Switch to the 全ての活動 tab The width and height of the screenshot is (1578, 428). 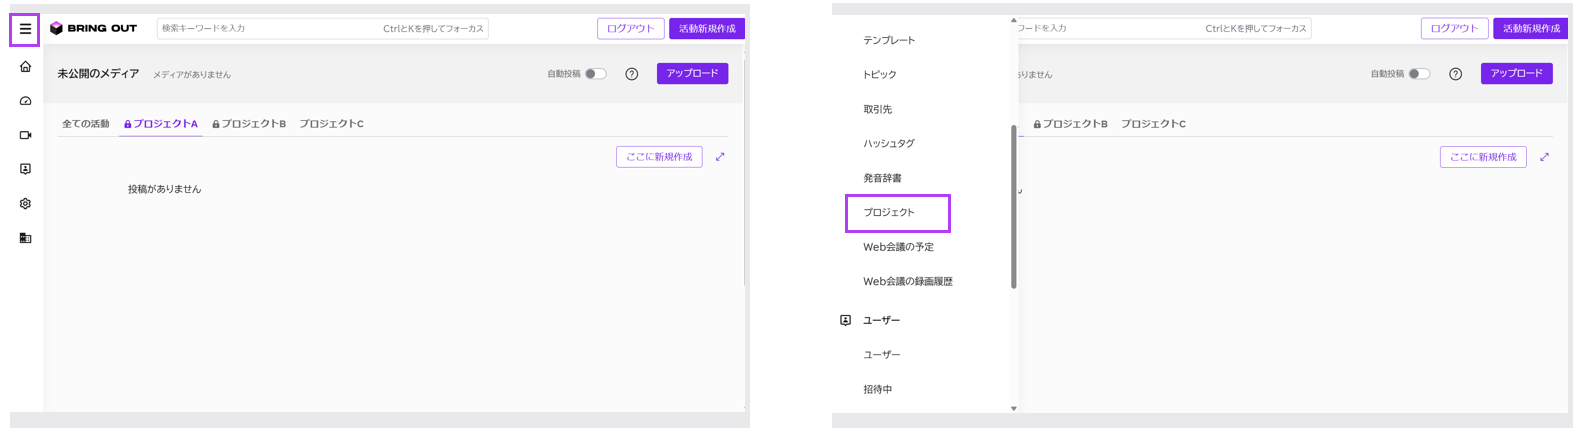86,124
